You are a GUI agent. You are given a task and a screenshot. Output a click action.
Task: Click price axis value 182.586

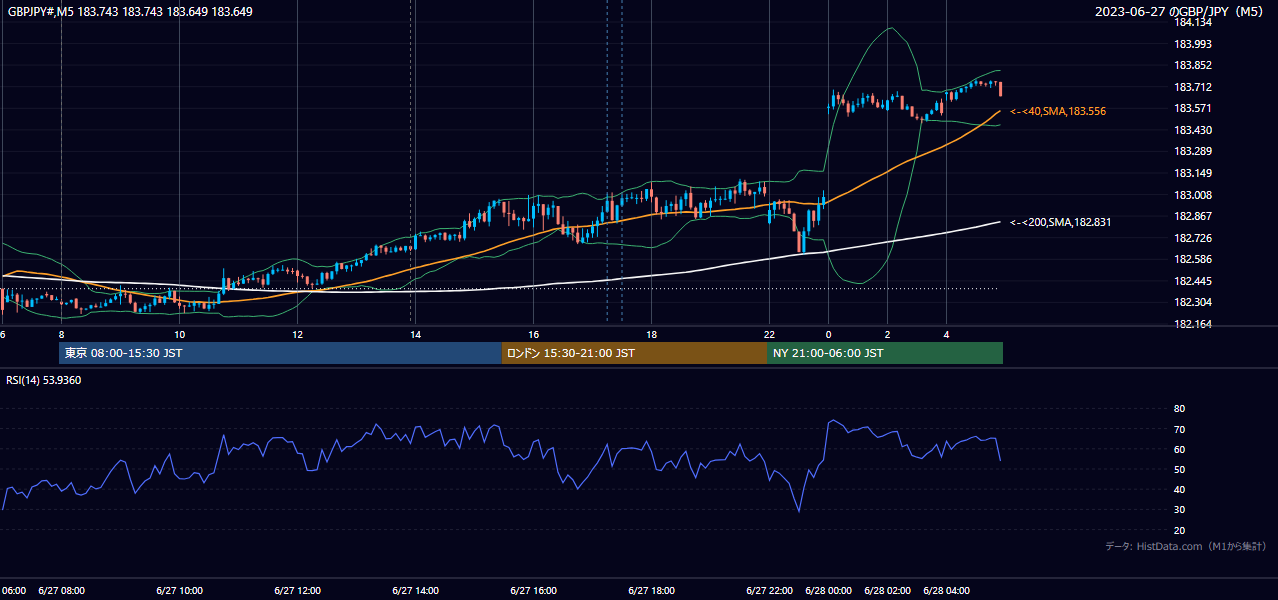point(1192,260)
